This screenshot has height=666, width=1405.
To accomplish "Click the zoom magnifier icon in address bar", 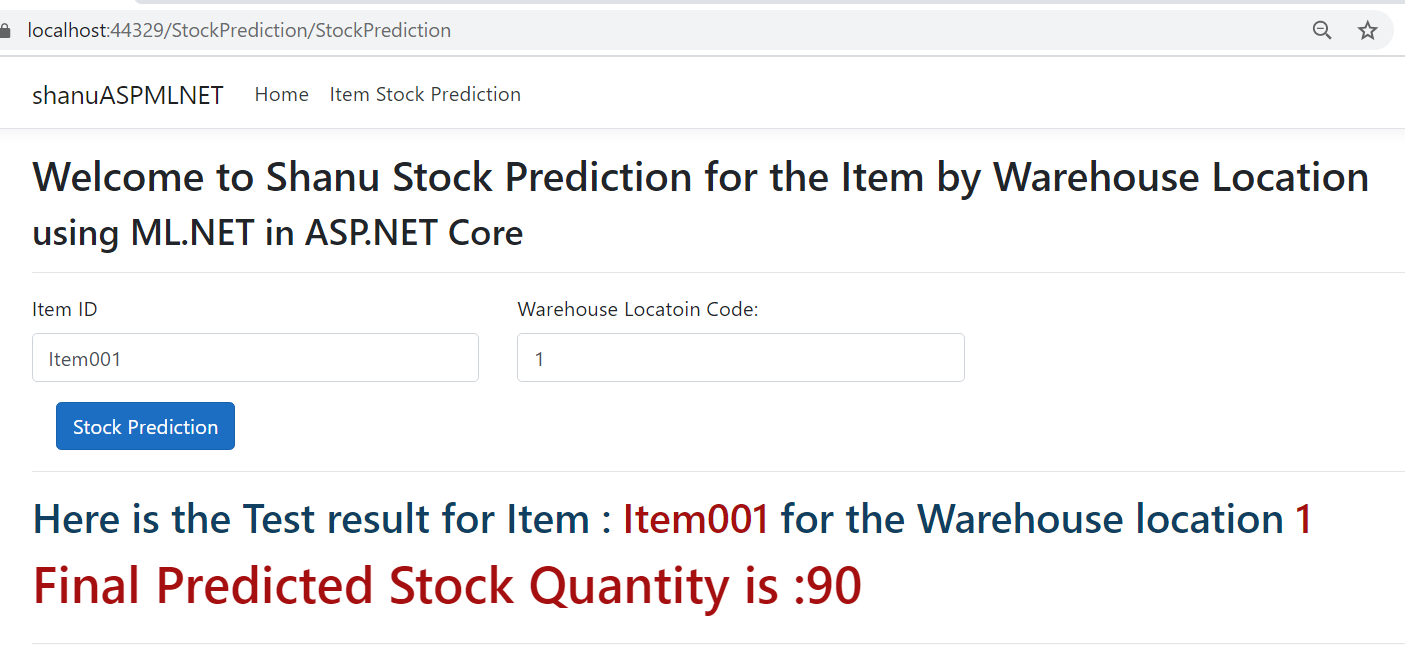I will click(x=1322, y=30).
